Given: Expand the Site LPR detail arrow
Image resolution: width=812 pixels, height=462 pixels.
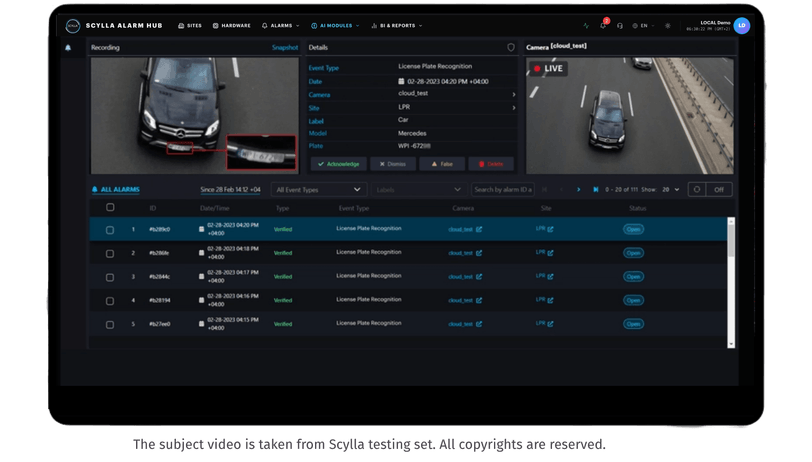Looking at the screenshot, I should [514, 108].
